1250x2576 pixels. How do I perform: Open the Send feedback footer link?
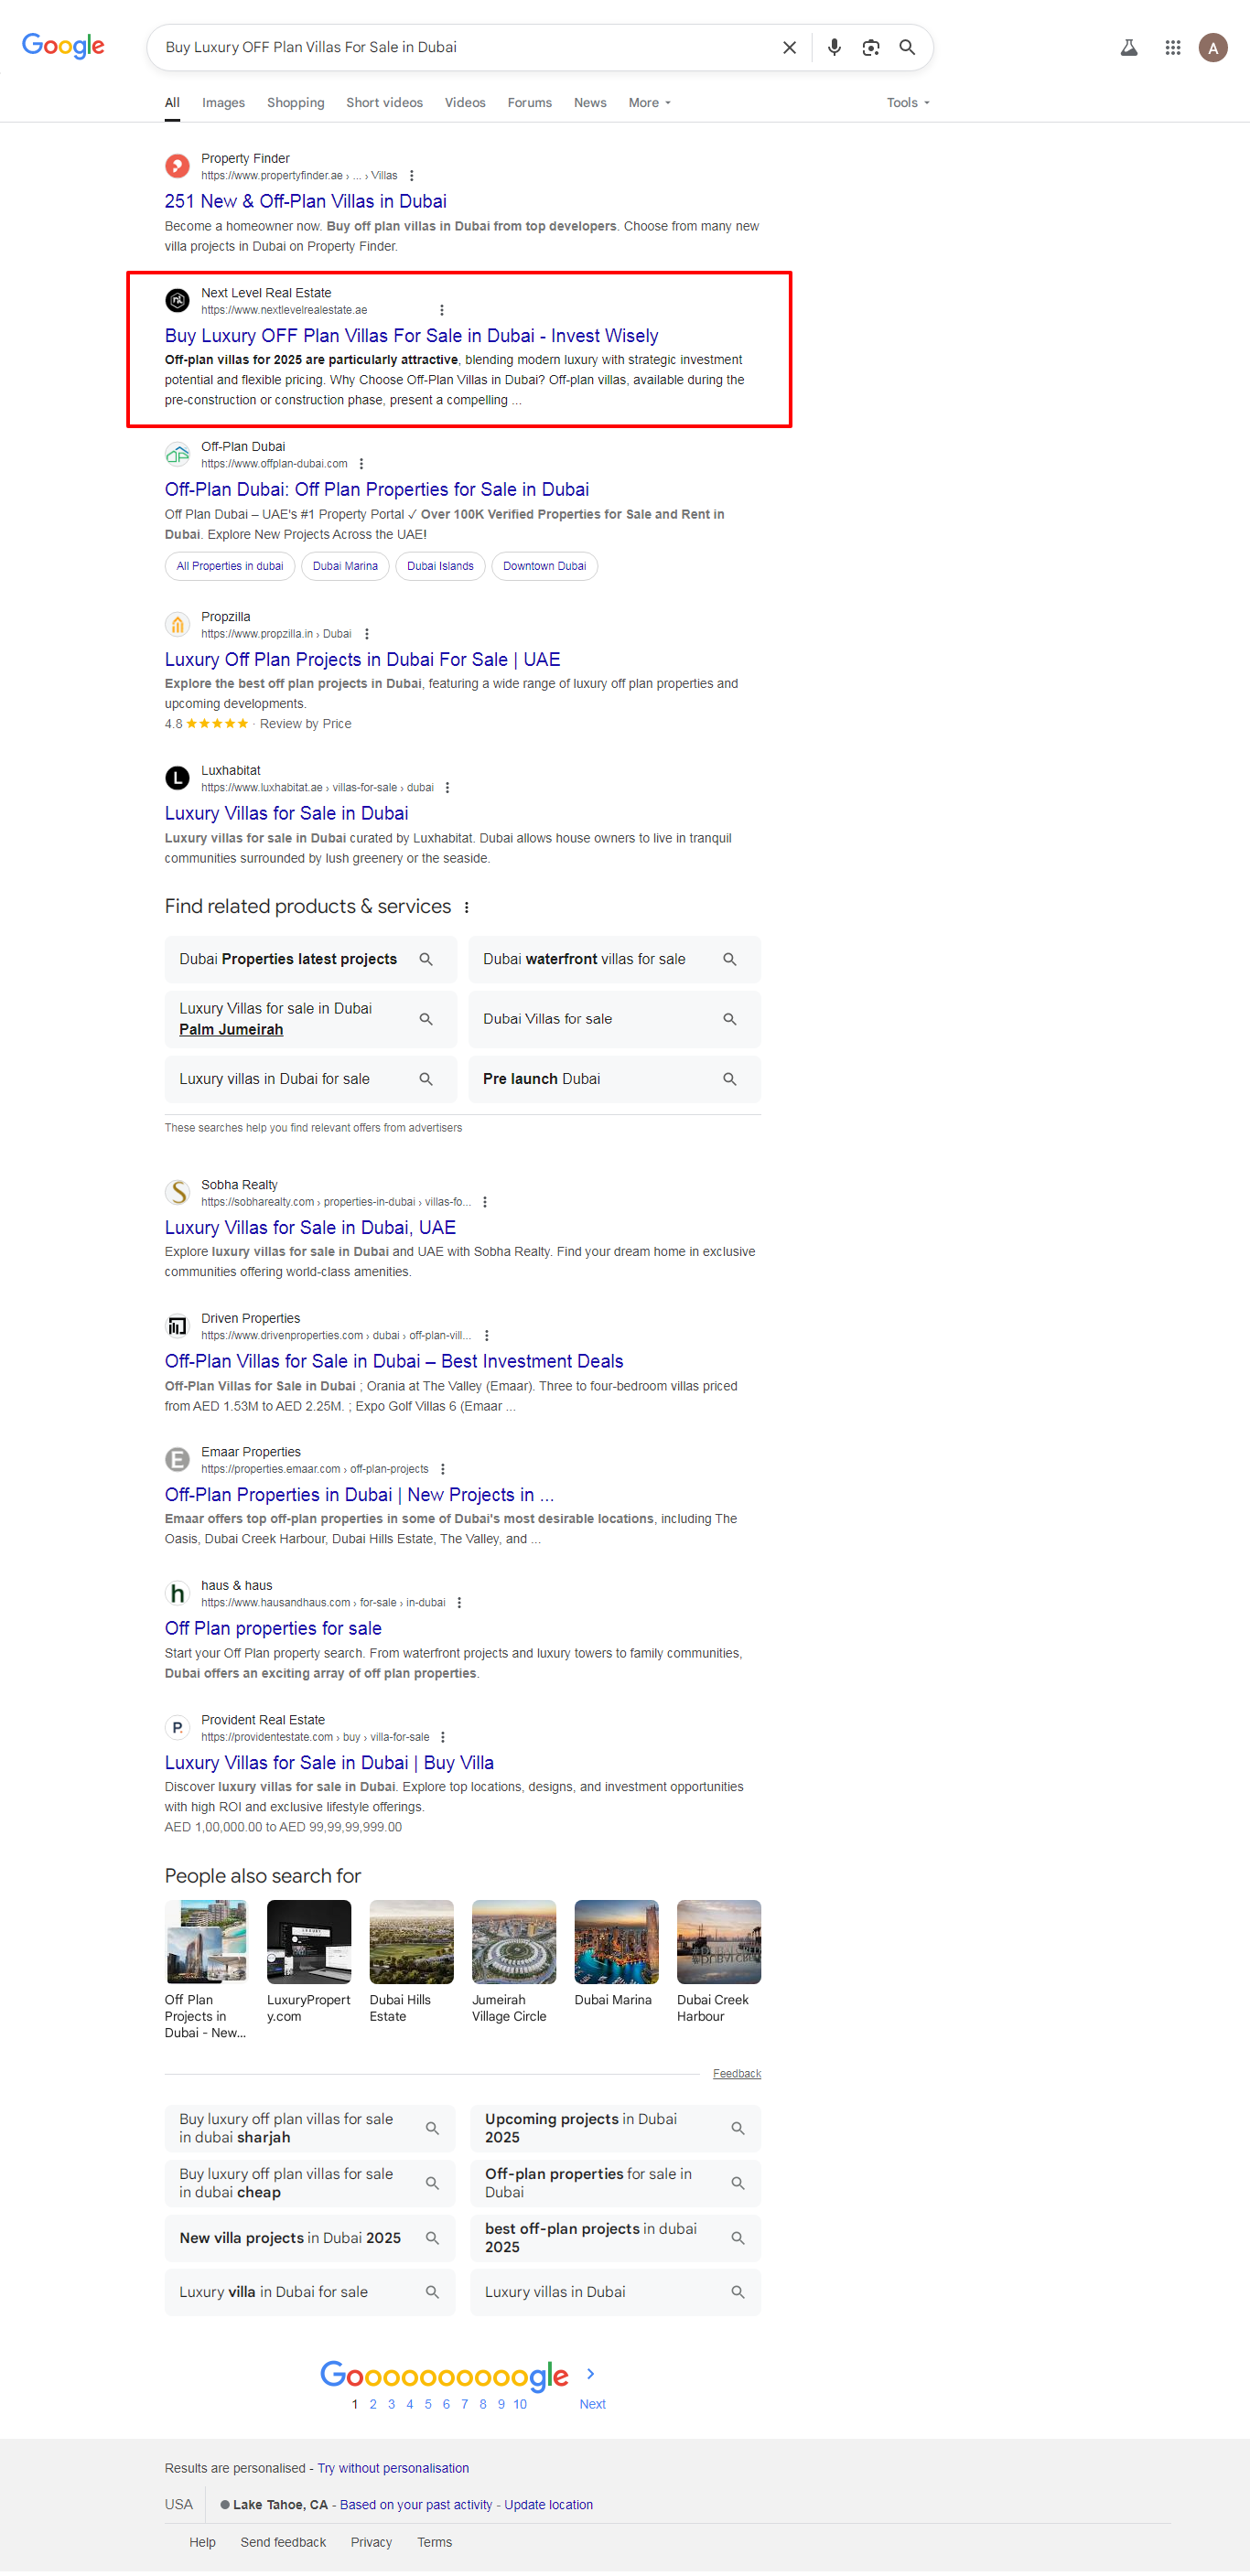(283, 2542)
